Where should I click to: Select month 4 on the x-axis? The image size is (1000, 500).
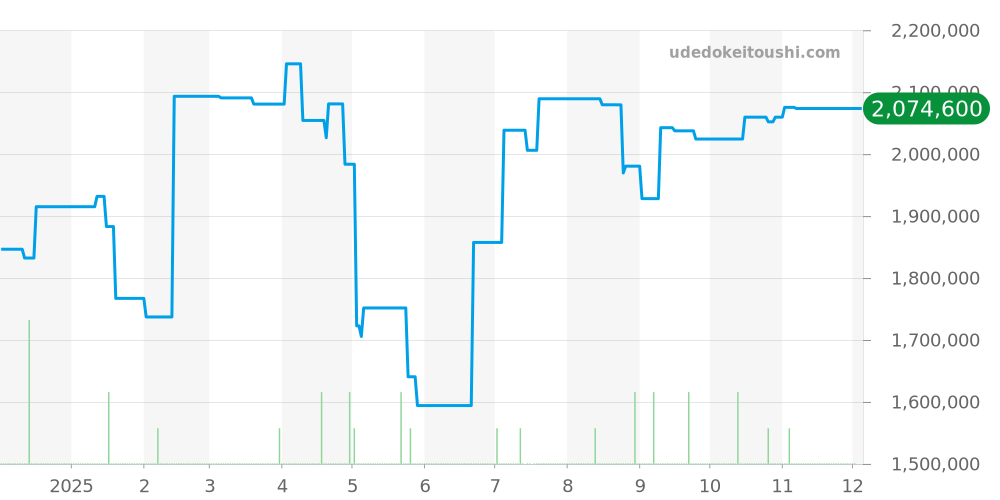(281, 486)
